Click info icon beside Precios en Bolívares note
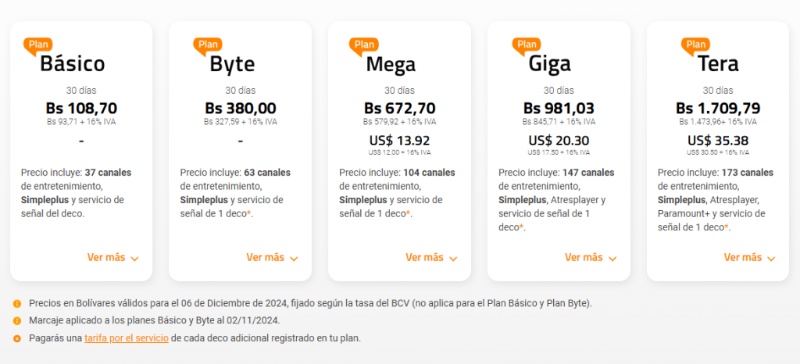The image size is (800, 364). click(17, 304)
